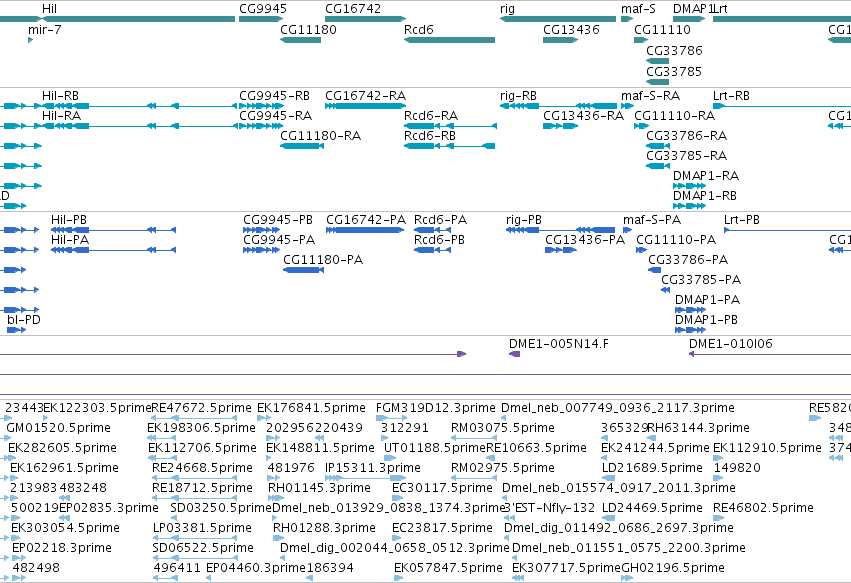Click the DME1-005N14.F clone label

coord(558,344)
